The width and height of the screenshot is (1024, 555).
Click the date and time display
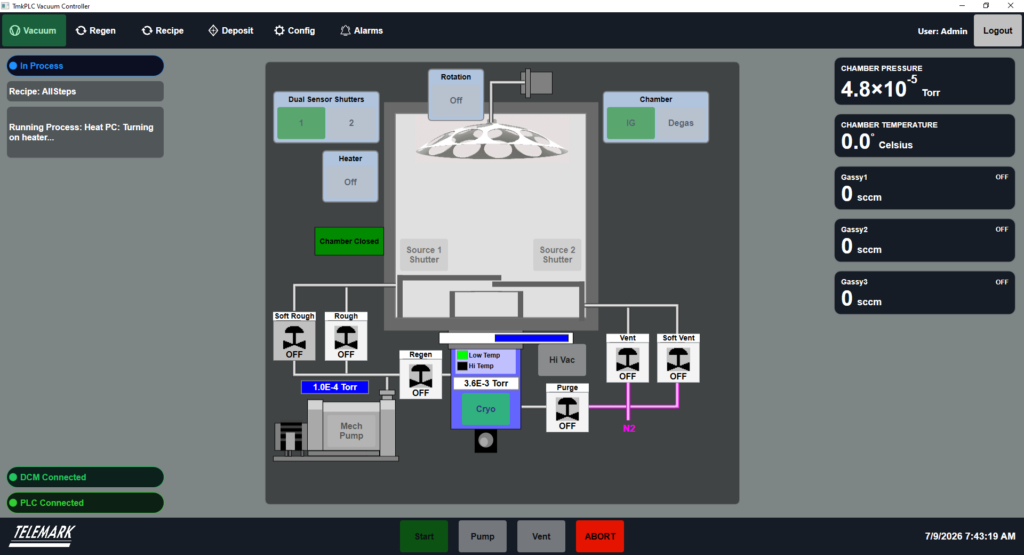click(x=970, y=536)
